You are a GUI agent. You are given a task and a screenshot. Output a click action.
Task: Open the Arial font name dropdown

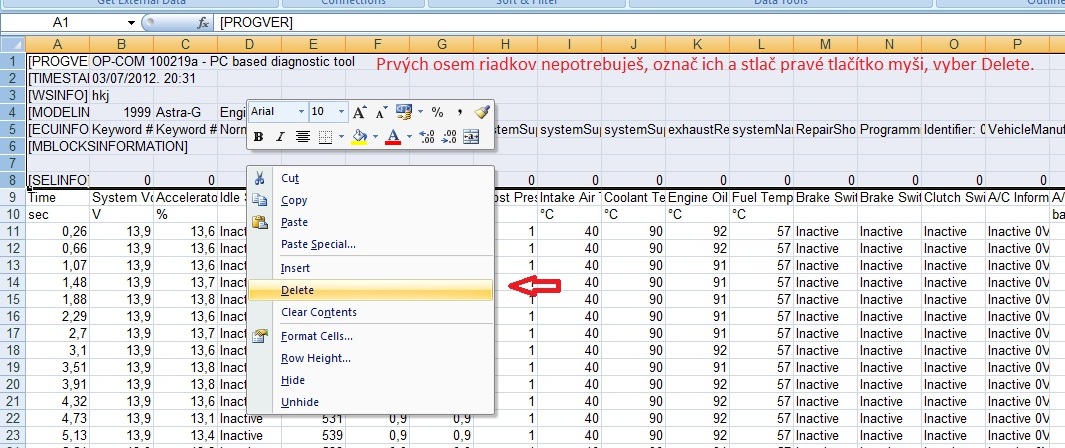[x=299, y=112]
